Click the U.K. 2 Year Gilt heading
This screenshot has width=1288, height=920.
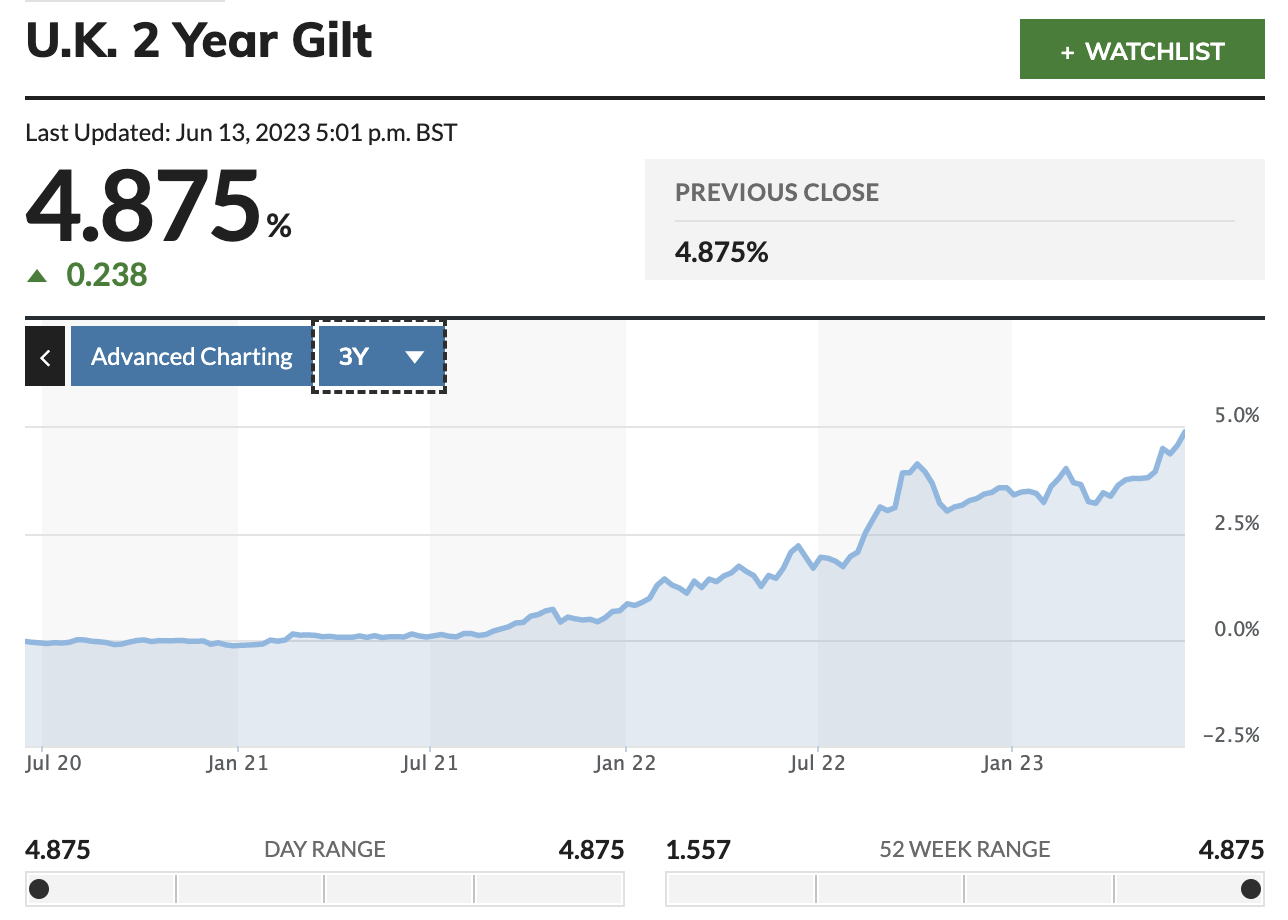[199, 41]
